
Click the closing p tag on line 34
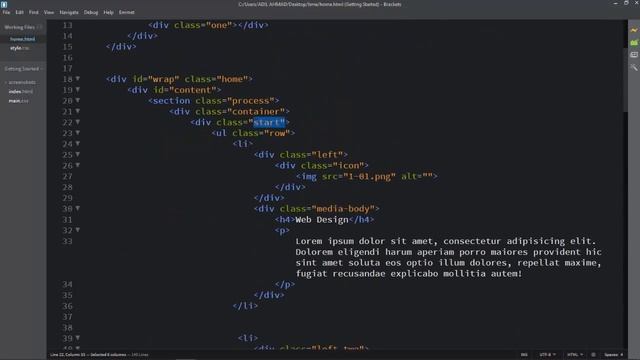click(x=284, y=284)
